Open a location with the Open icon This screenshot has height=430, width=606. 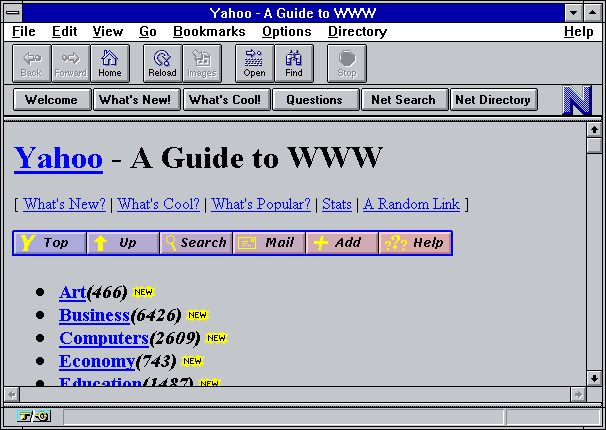point(254,63)
